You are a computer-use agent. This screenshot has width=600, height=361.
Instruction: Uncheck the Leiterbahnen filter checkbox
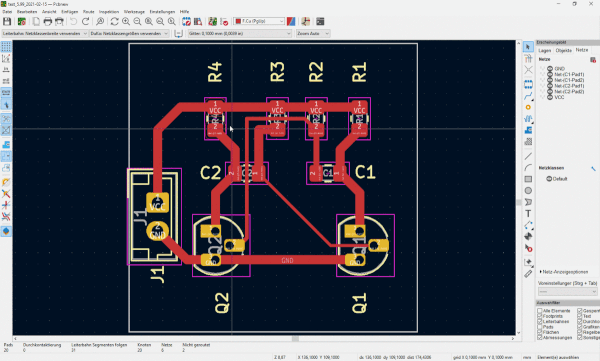coord(540,322)
